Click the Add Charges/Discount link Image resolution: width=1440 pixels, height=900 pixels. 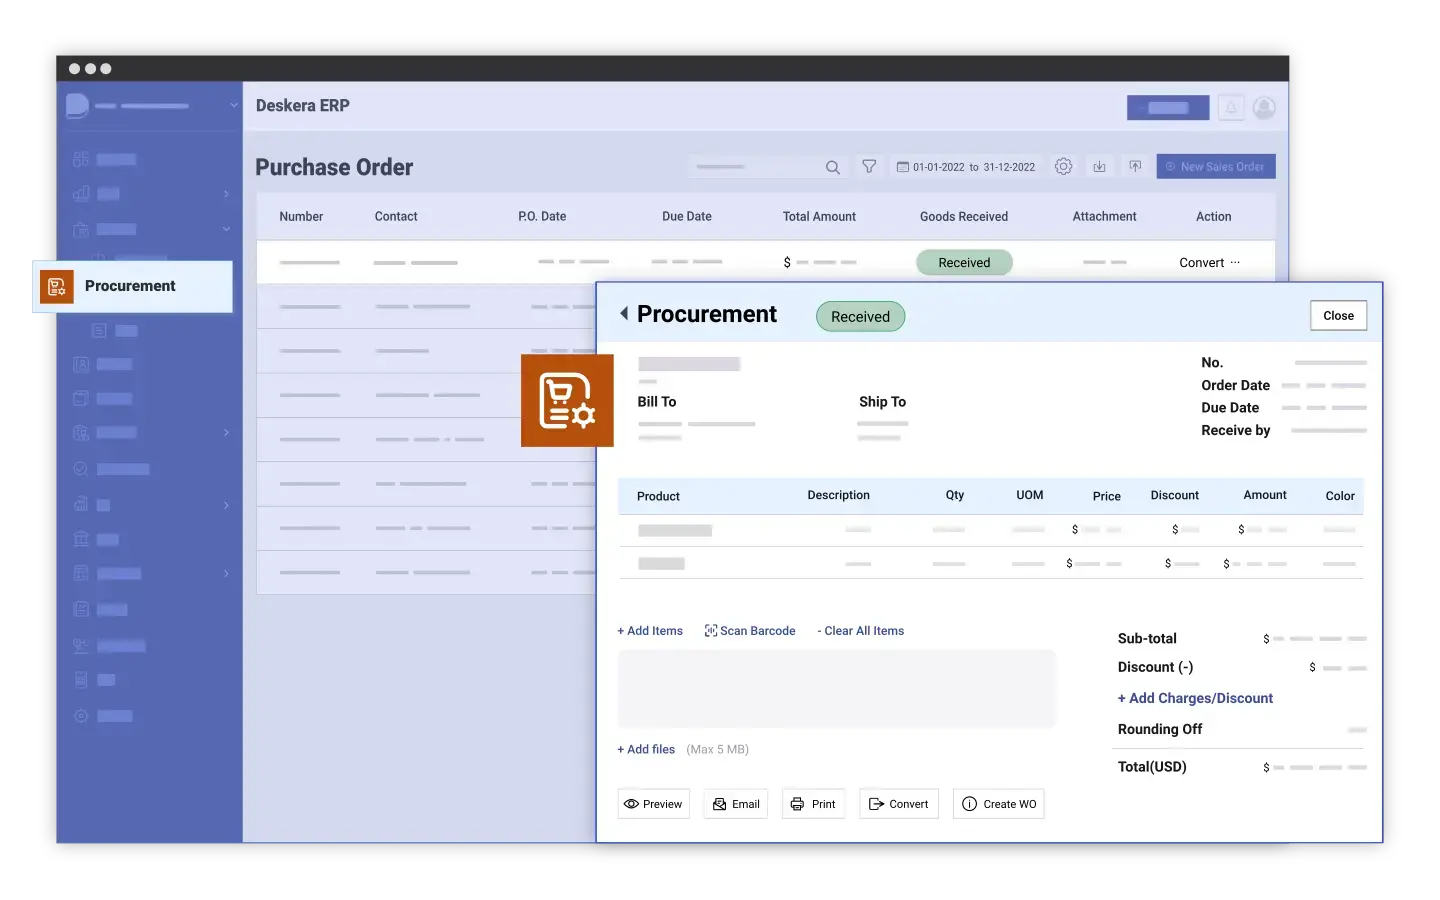click(x=1195, y=699)
